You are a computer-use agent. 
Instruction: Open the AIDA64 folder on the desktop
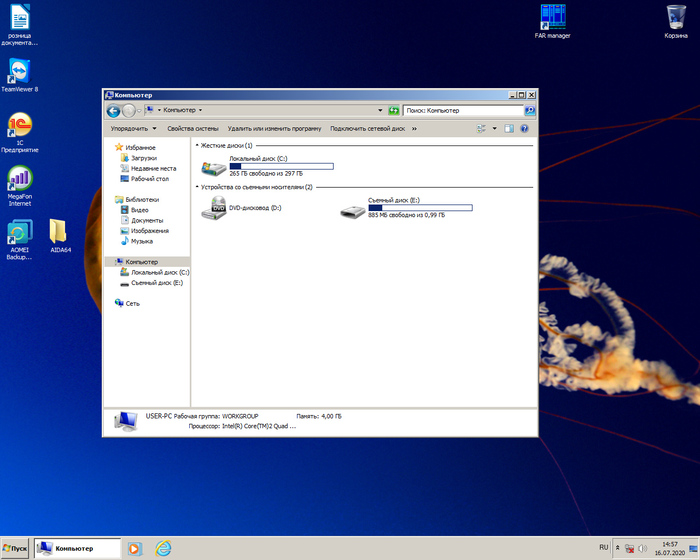[58, 231]
